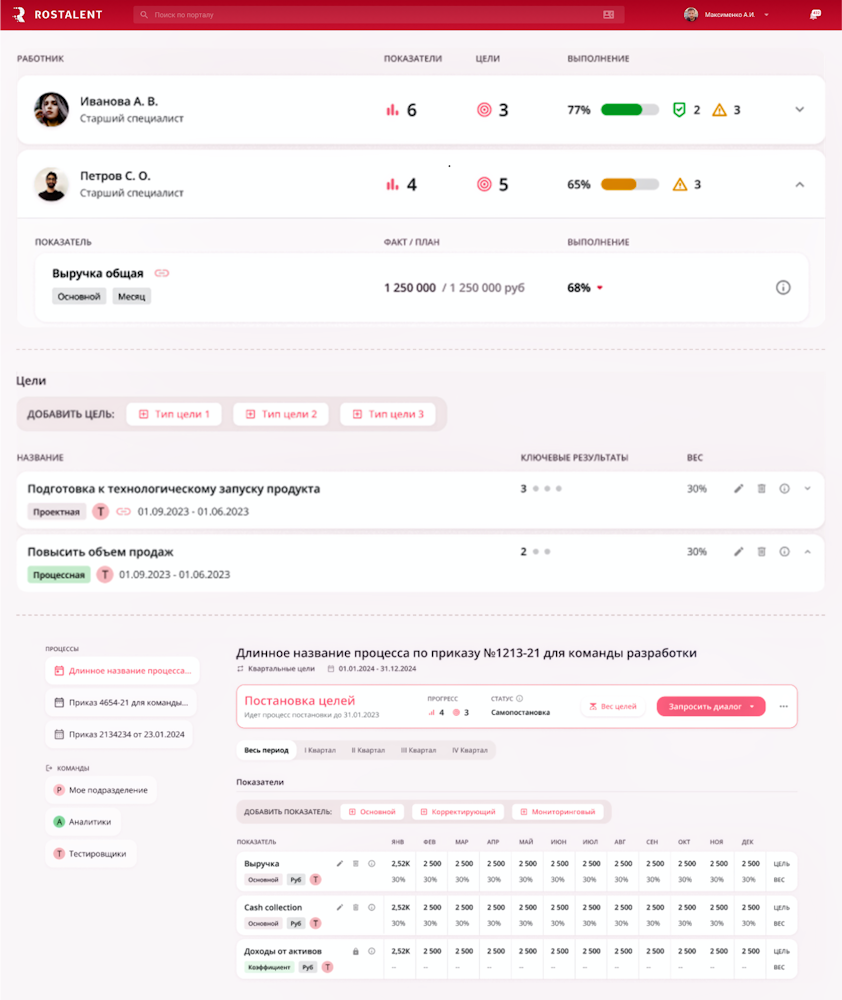Click Иванова's goals target icon

click(484, 110)
